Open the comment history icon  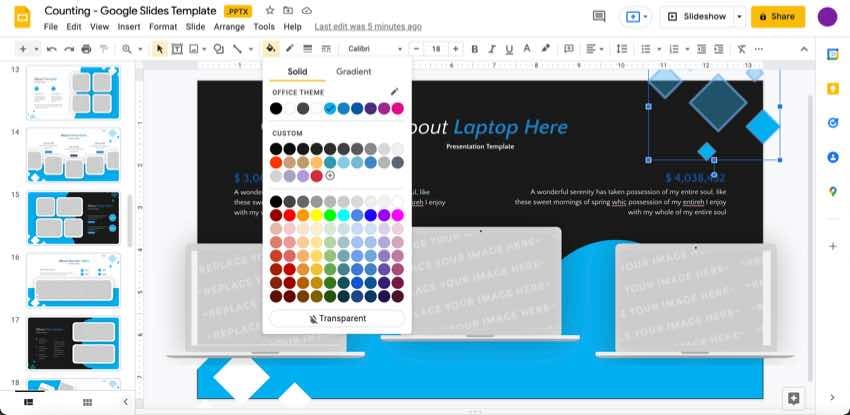pos(599,16)
